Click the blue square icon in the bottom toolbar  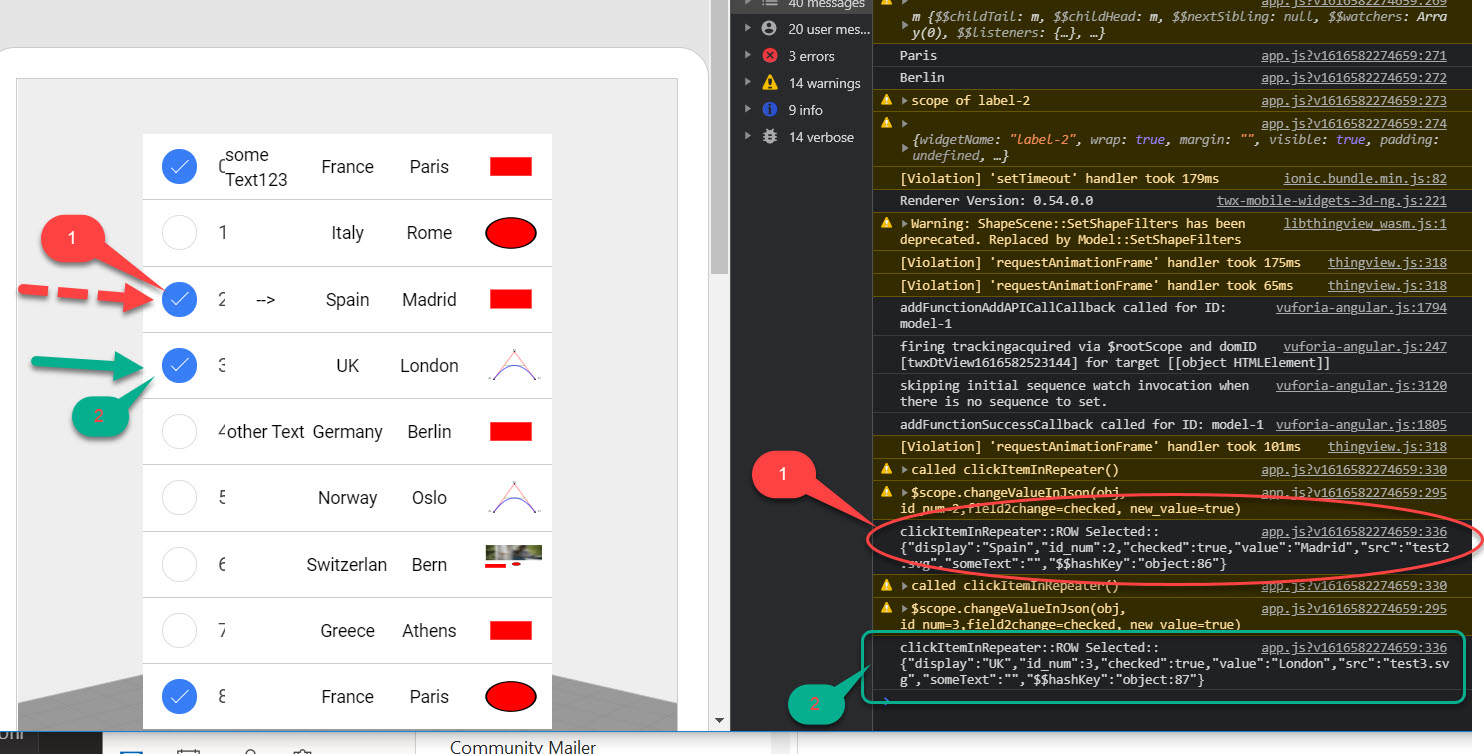tap(131, 749)
